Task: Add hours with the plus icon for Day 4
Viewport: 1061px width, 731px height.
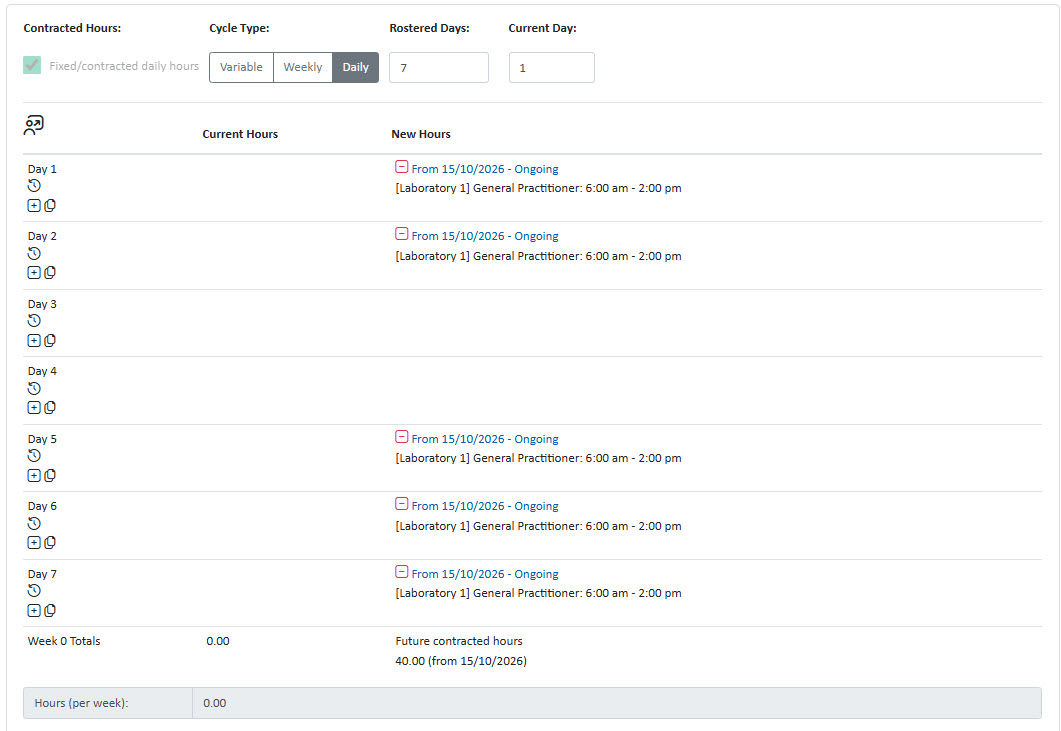Action: tap(34, 407)
